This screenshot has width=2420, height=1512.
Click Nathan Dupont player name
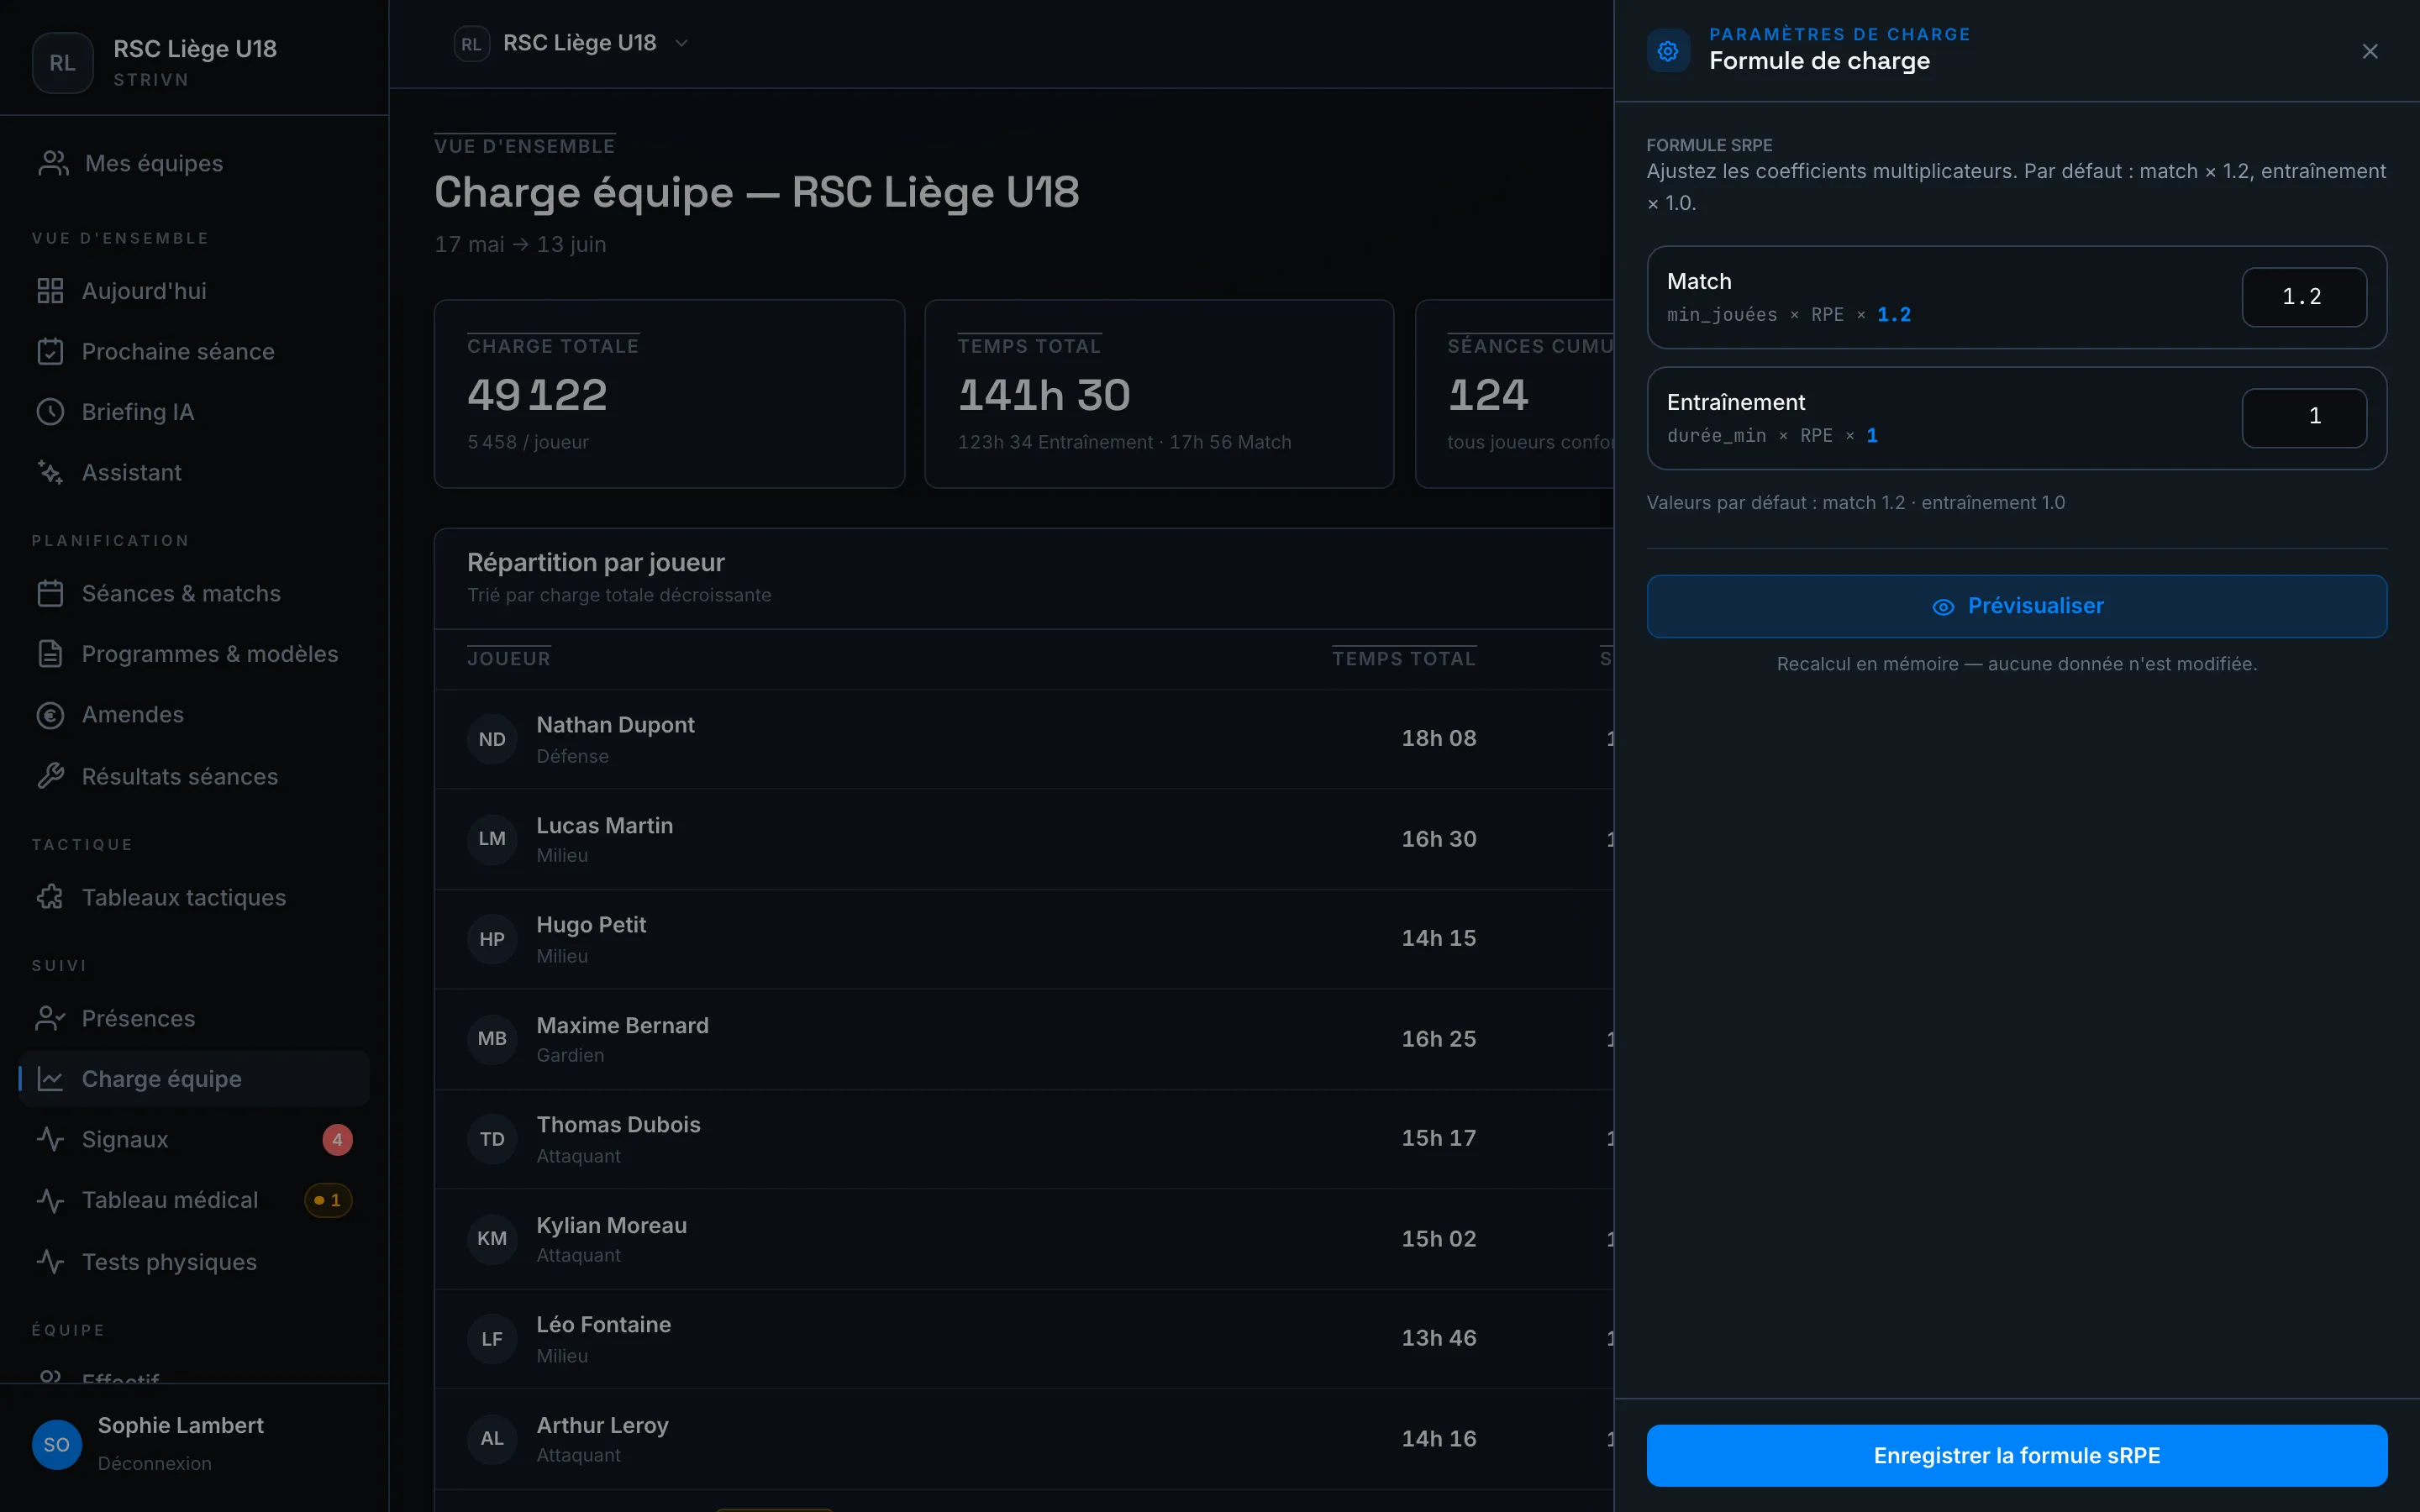click(x=615, y=725)
